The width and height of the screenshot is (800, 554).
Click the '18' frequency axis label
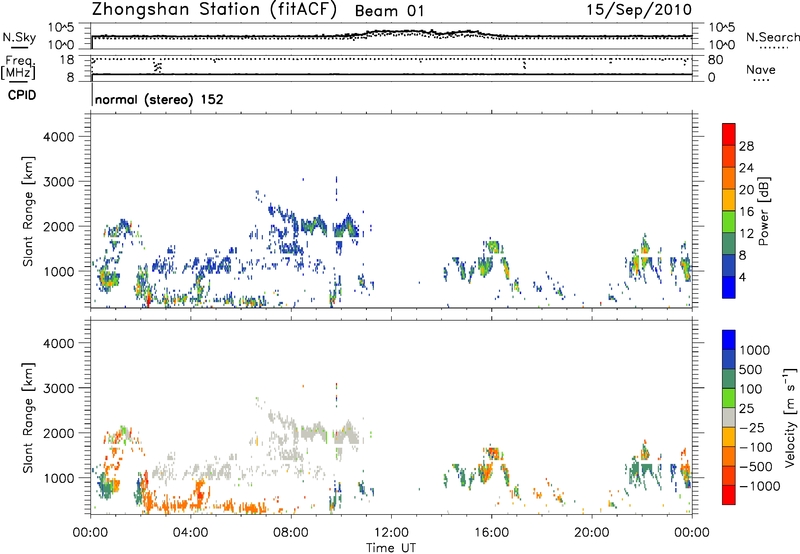67,60
